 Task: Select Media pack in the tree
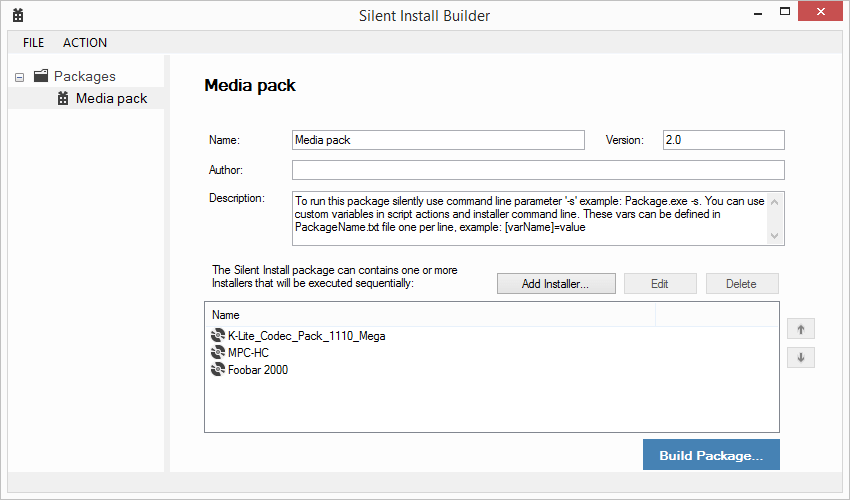tap(111, 98)
